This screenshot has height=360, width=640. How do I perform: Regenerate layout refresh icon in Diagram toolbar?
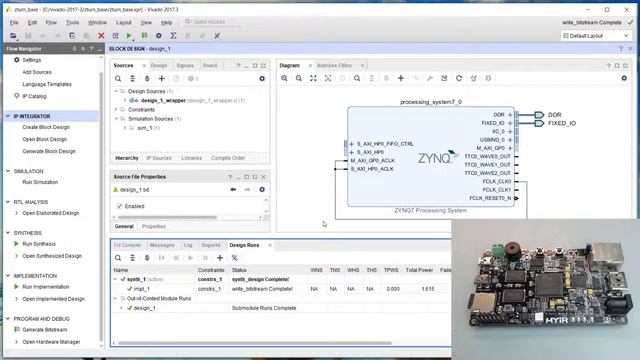[459, 78]
